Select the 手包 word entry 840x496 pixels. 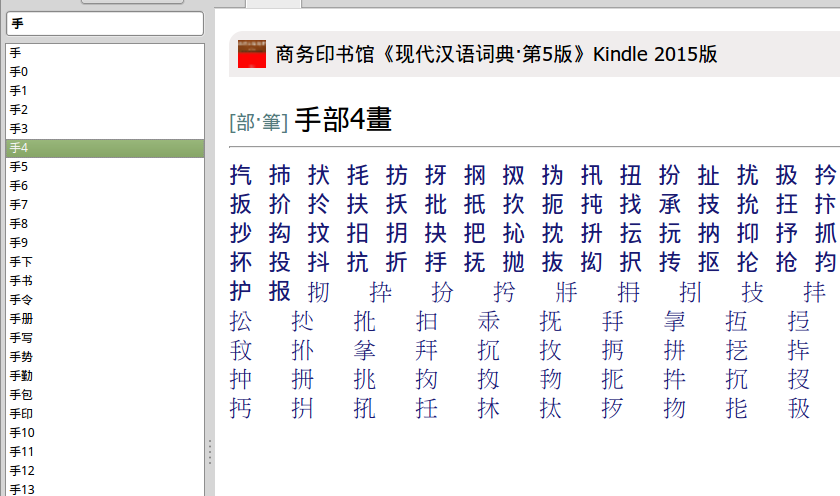[x=105, y=395]
